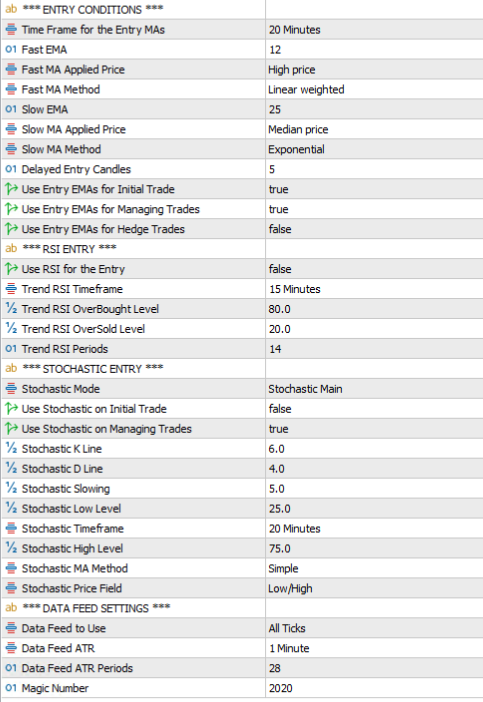
Task: Select the RSI ENTRY section header row
Action: coord(242,249)
